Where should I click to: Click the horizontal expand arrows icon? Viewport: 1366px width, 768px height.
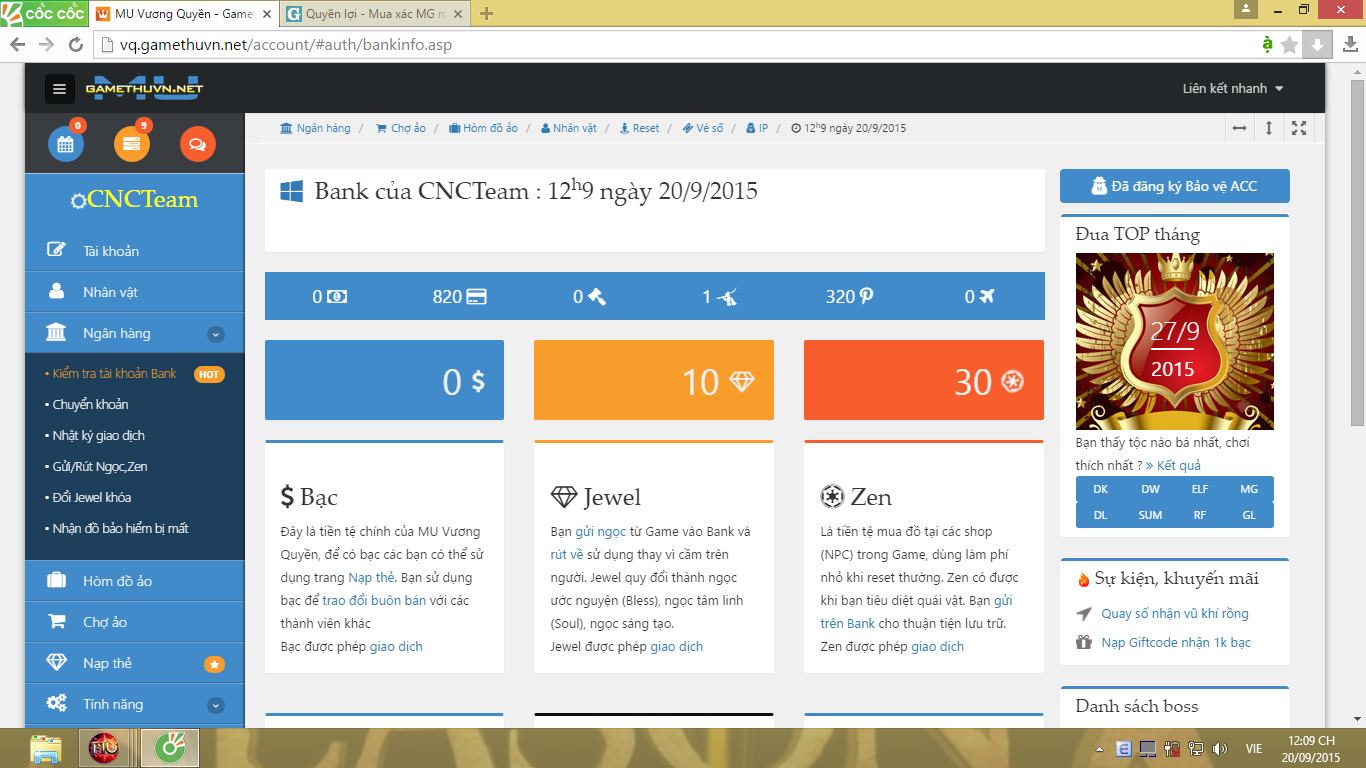click(x=1239, y=128)
